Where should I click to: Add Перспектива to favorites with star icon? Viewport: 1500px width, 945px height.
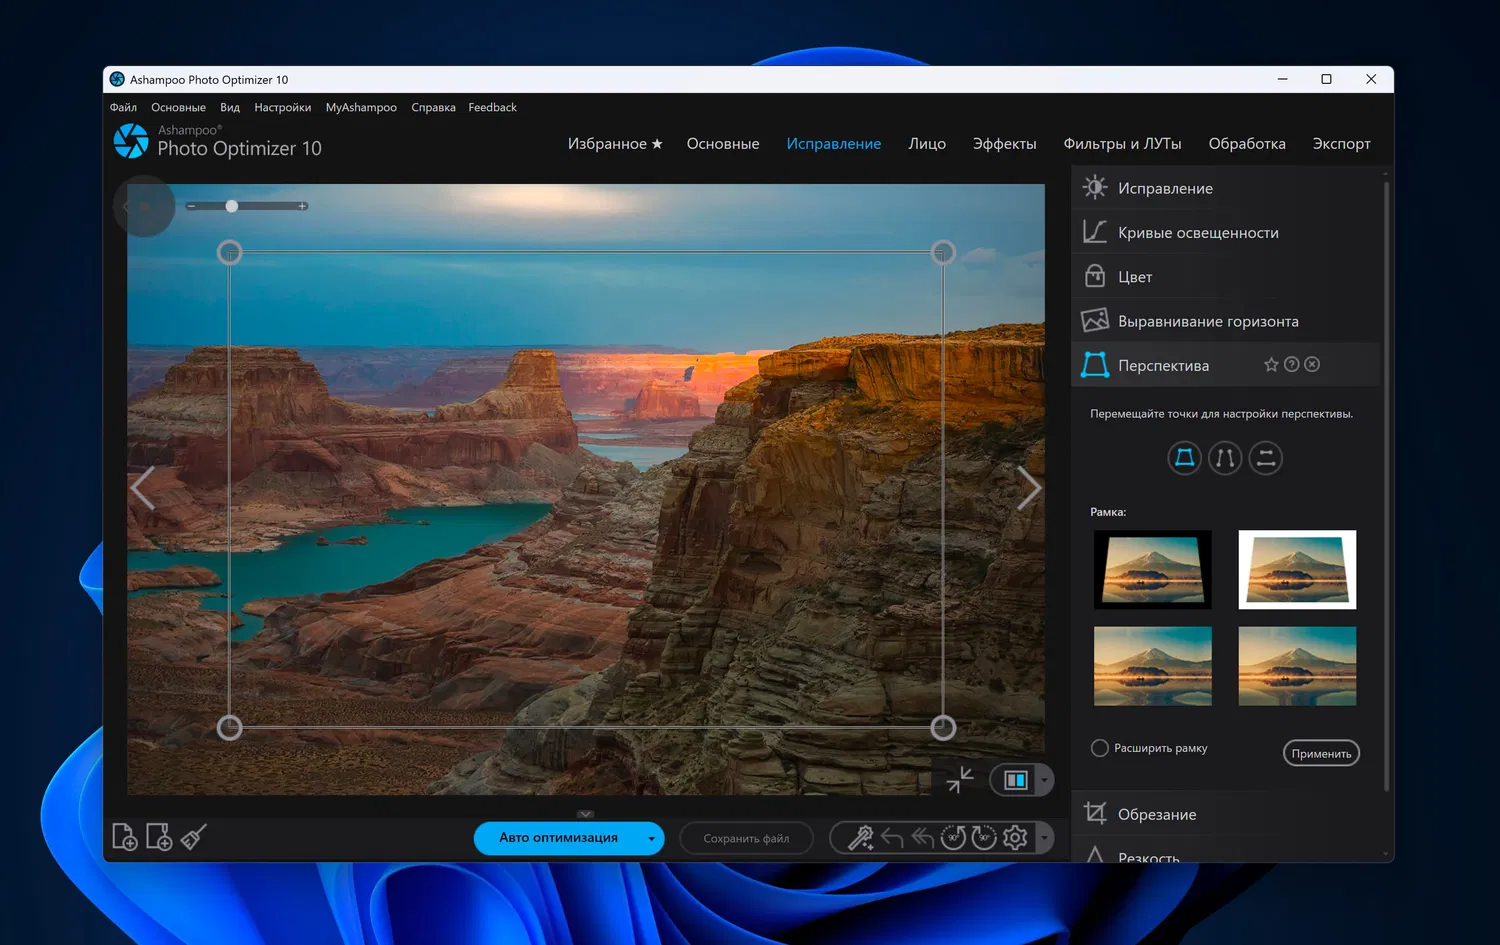[1271, 365]
